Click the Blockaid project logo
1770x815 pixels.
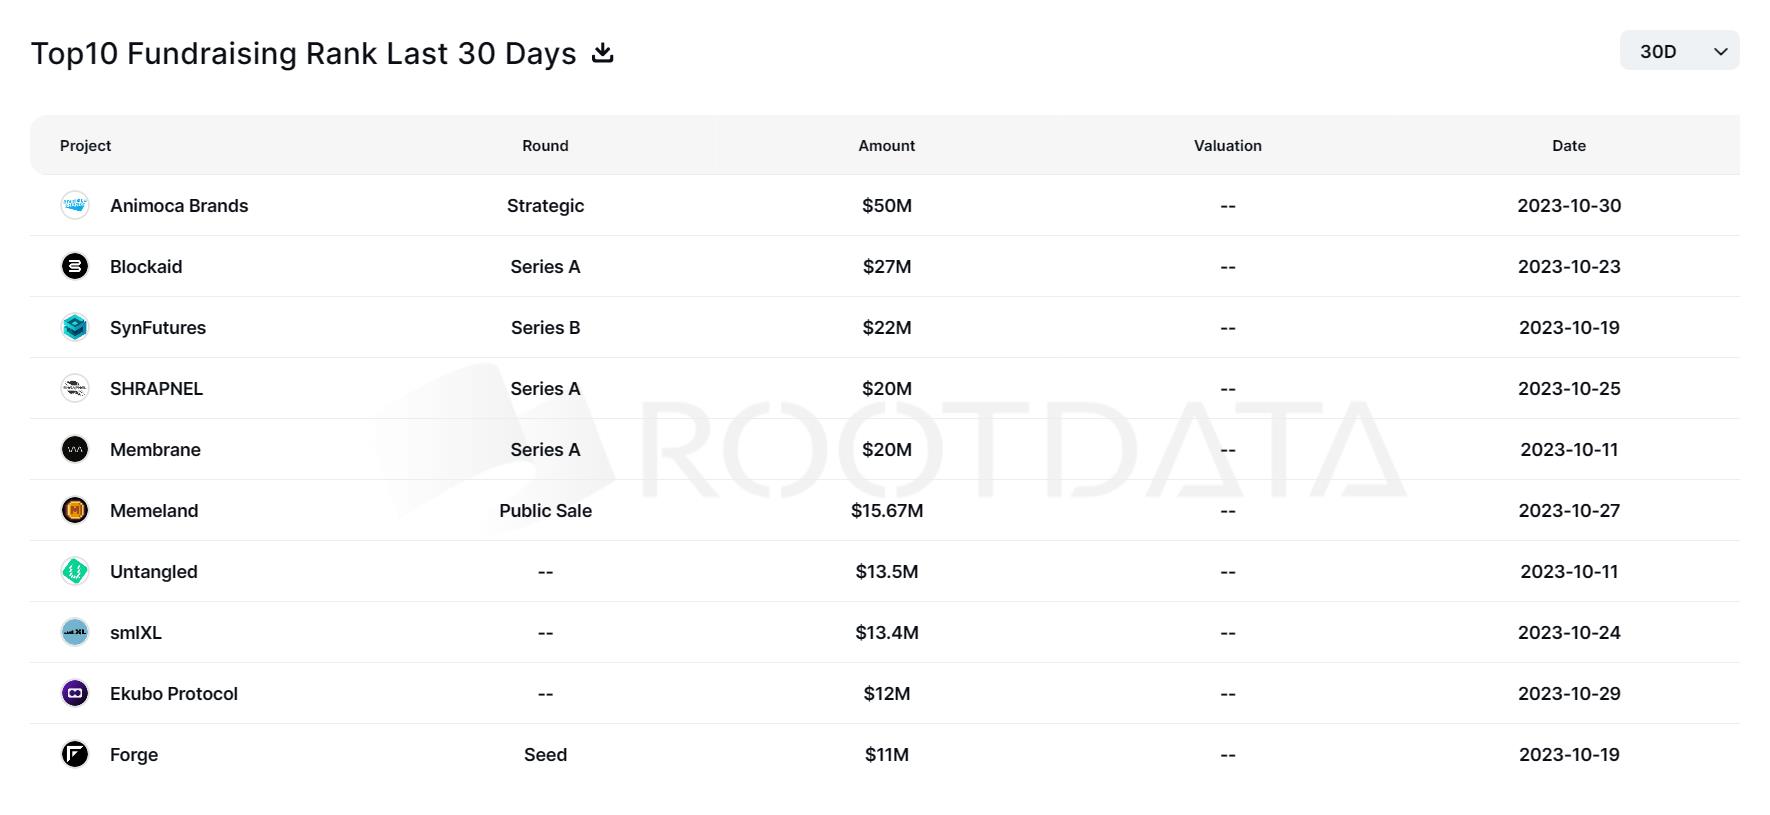[75, 266]
